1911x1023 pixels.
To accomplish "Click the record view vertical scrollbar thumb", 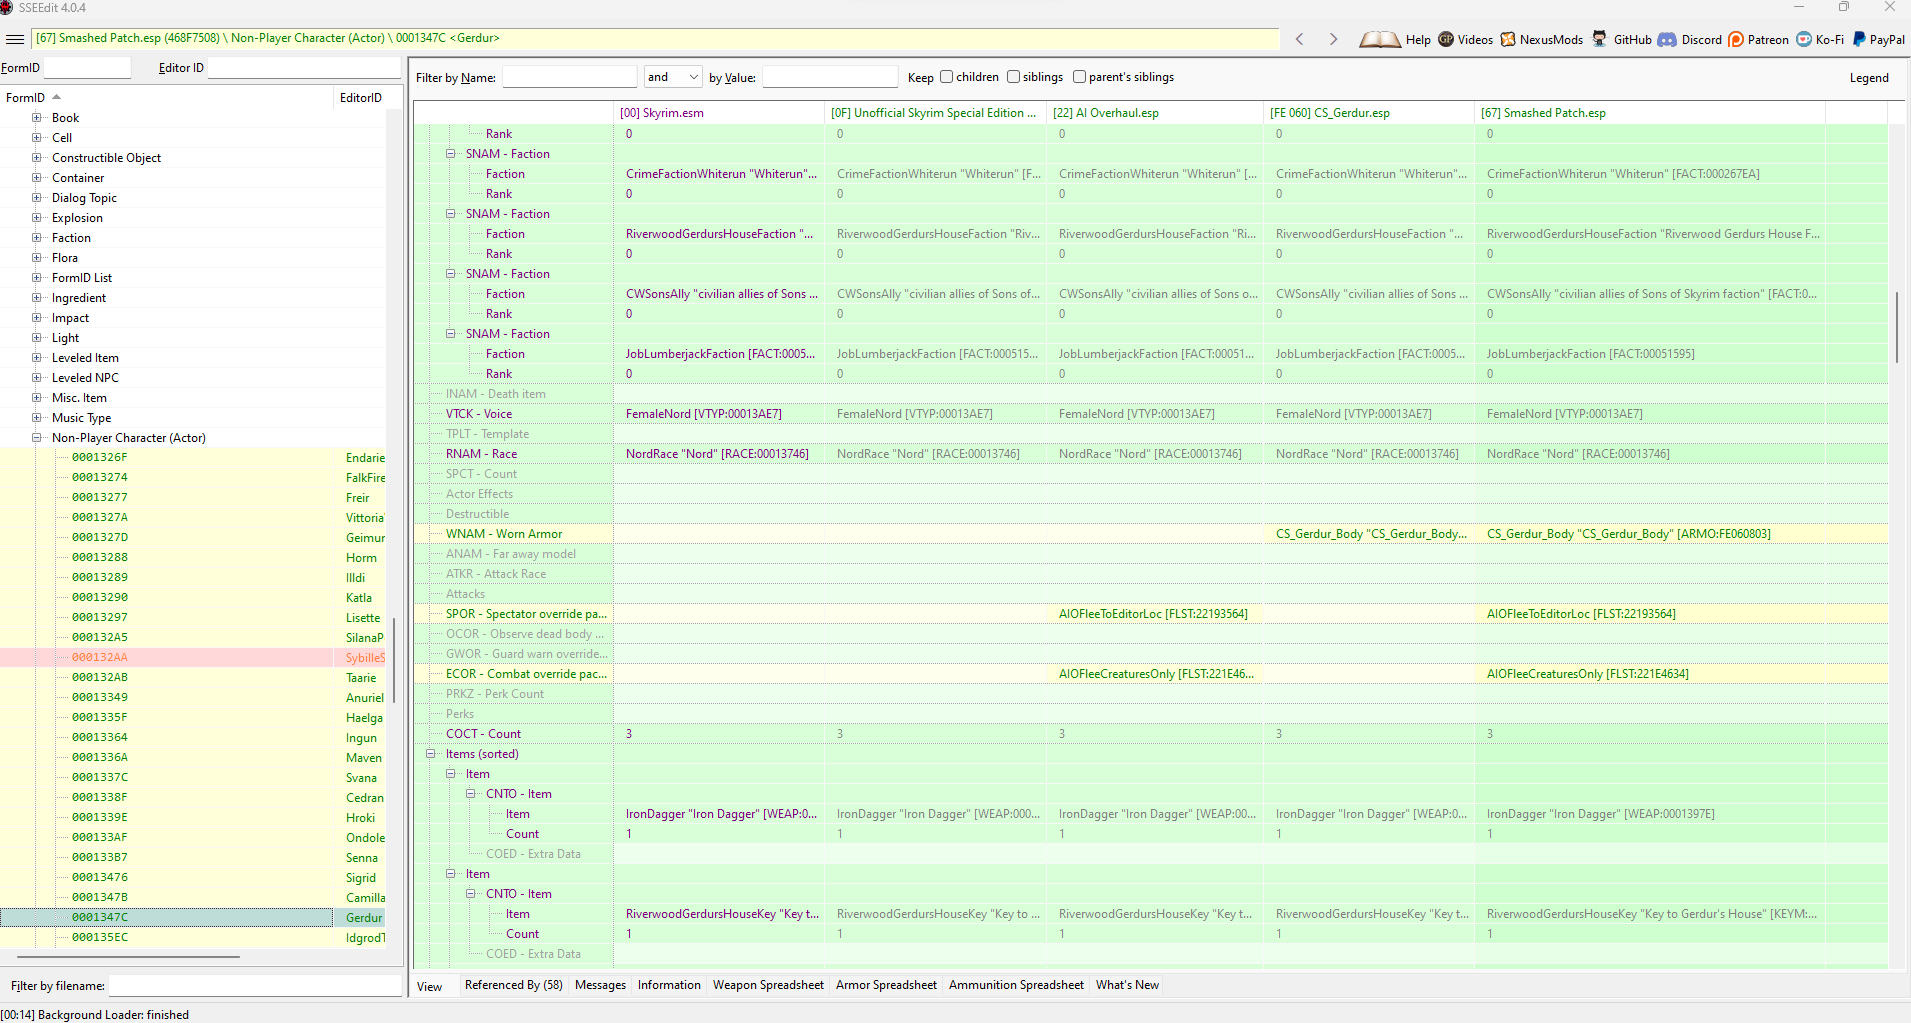I will click(1897, 327).
